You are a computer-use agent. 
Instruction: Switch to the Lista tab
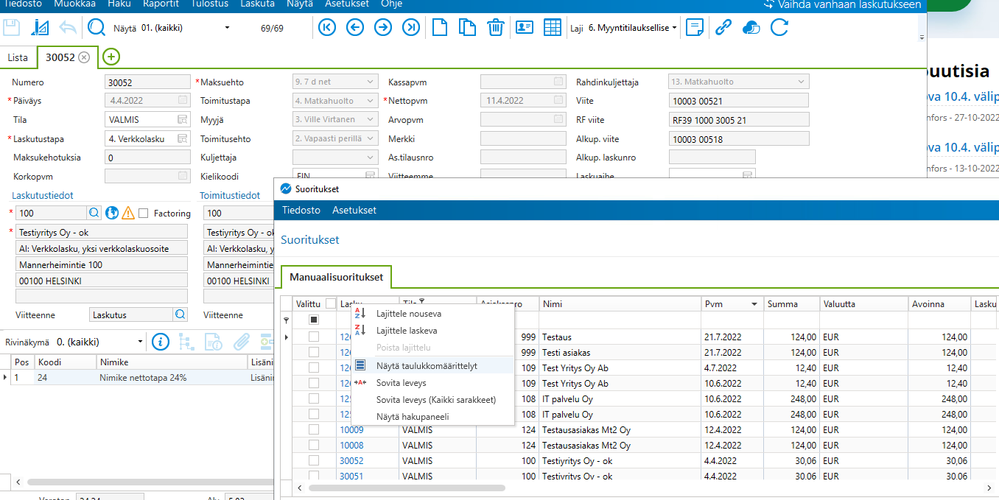tap(18, 57)
